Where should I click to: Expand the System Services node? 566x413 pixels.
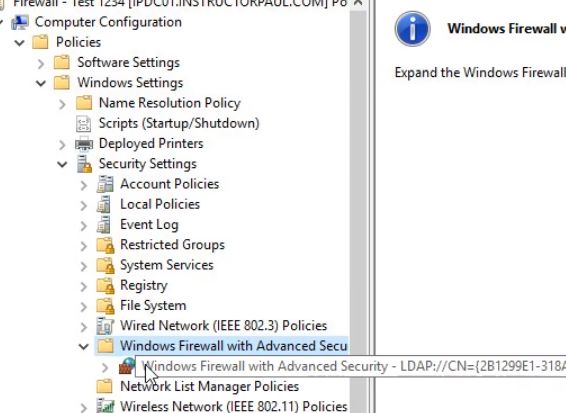coord(83,266)
